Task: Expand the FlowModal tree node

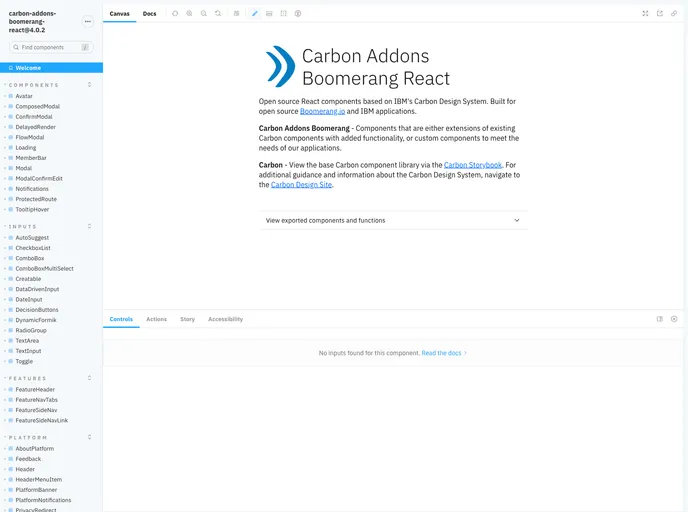Action: (x=5, y=137)
